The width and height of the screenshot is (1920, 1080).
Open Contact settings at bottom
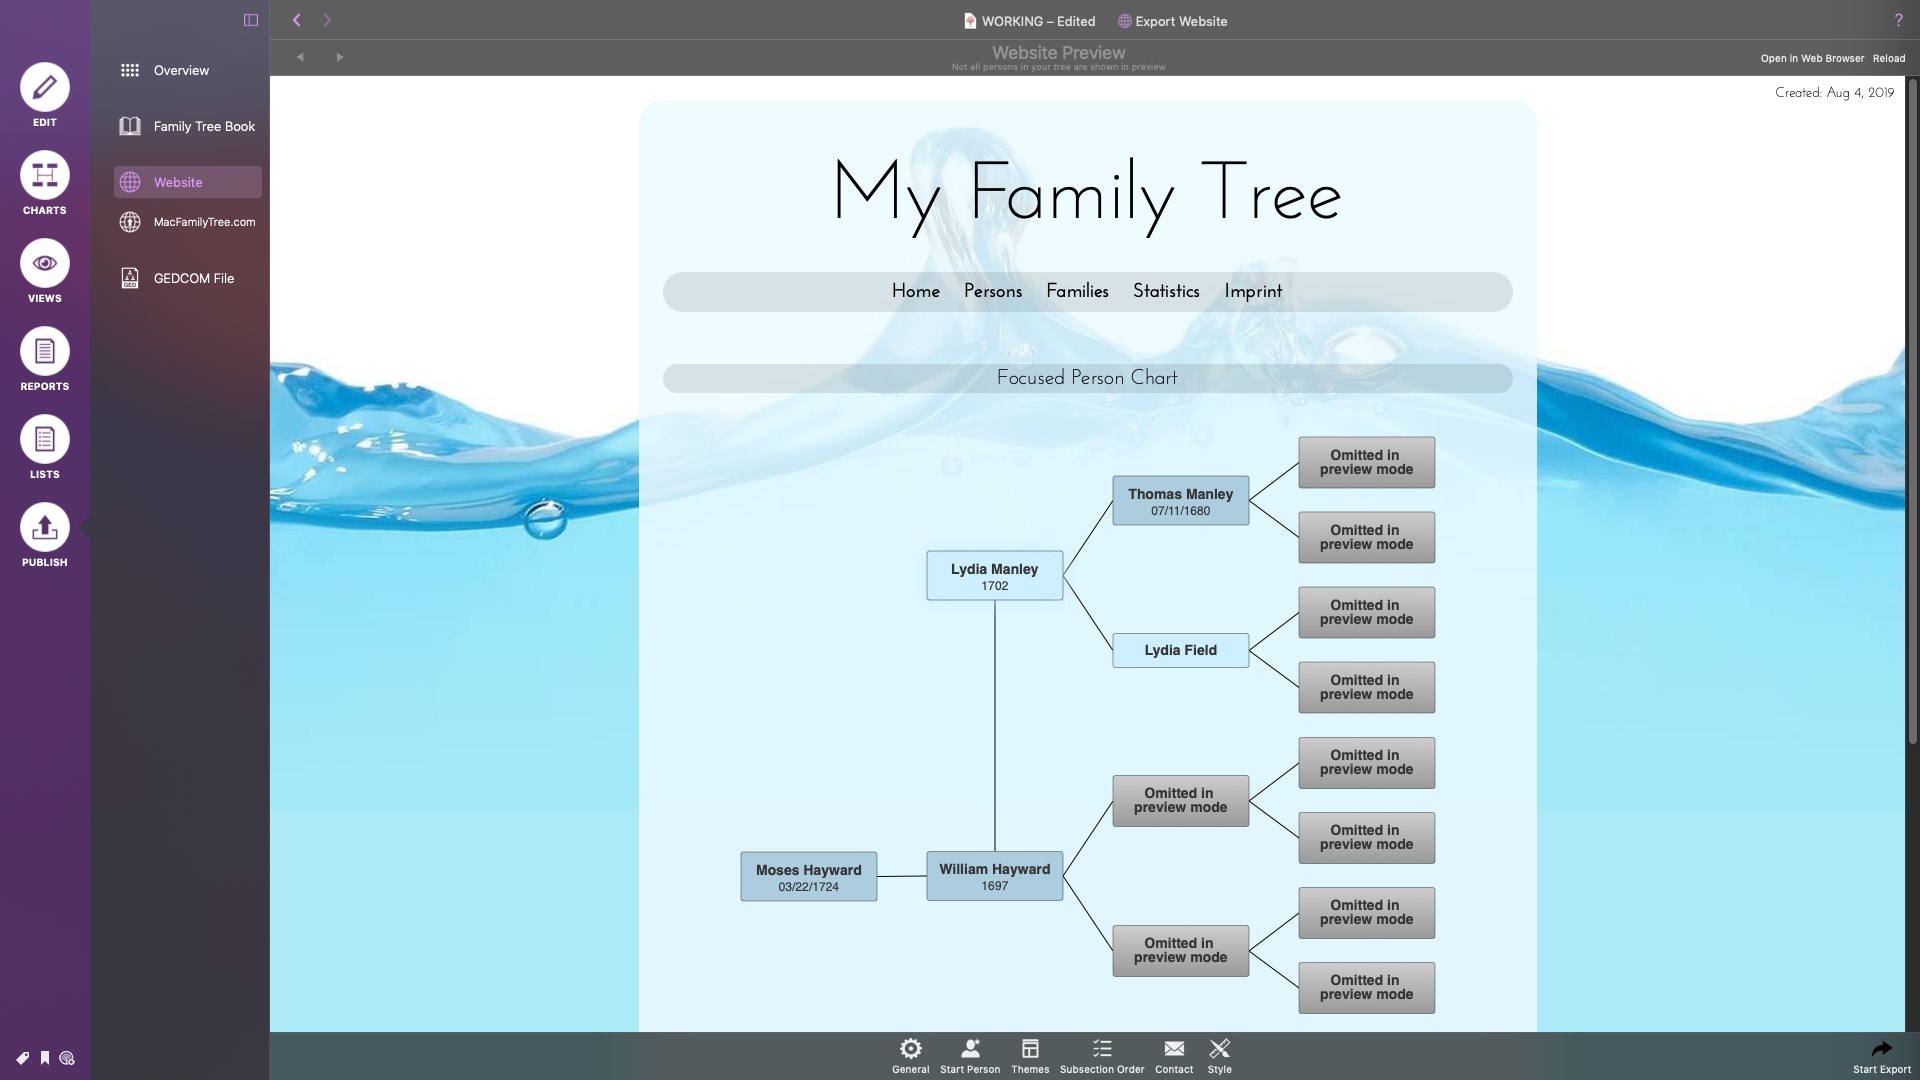[1174, 1055]
